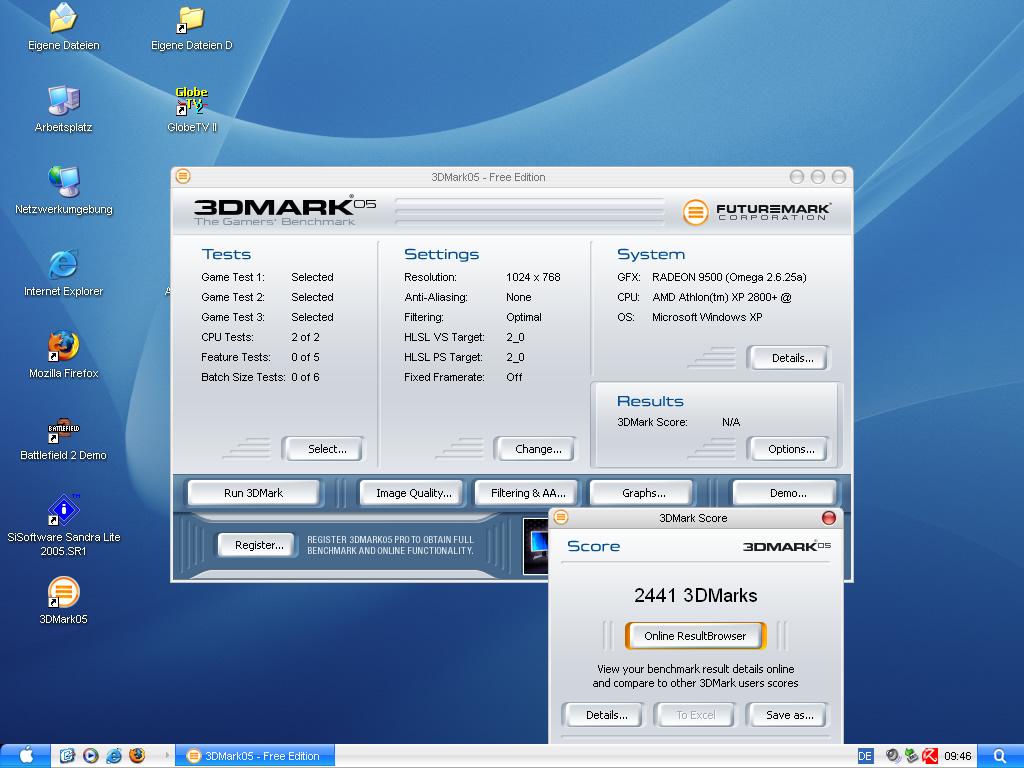
Task: Open the Image Quality... tool
Action: pyautogui.click(x=413, y=493)
